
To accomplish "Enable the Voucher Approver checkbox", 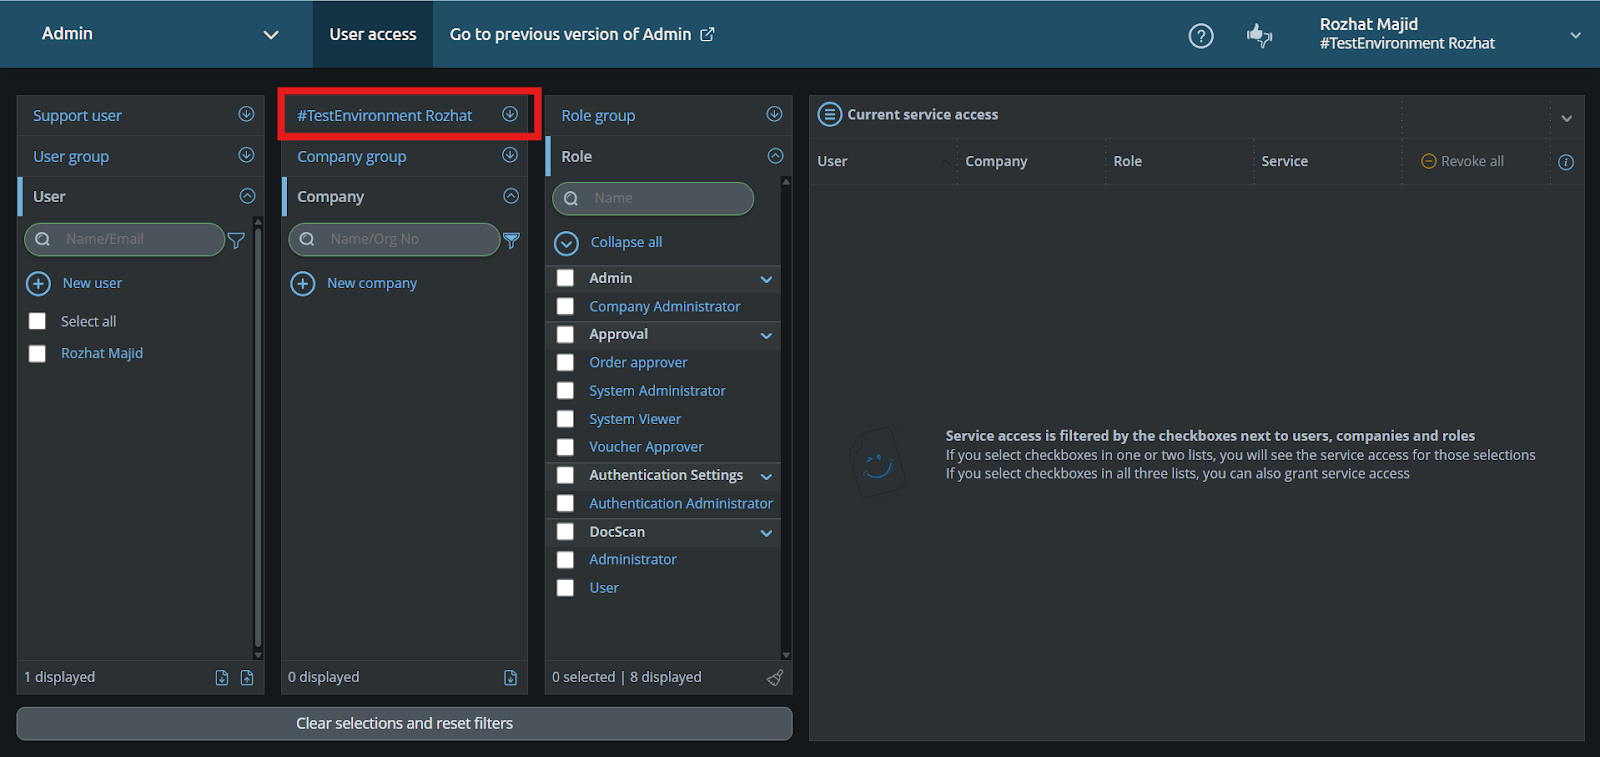I will coord(565,447).
